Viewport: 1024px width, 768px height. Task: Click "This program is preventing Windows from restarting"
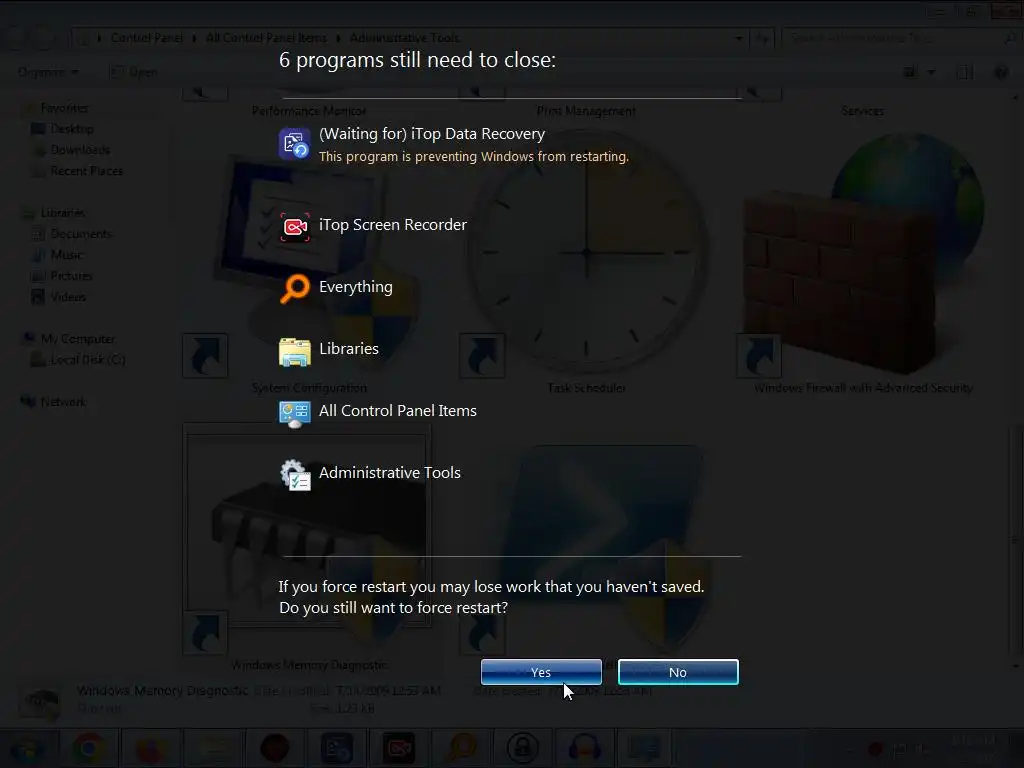tap(473, 157)
